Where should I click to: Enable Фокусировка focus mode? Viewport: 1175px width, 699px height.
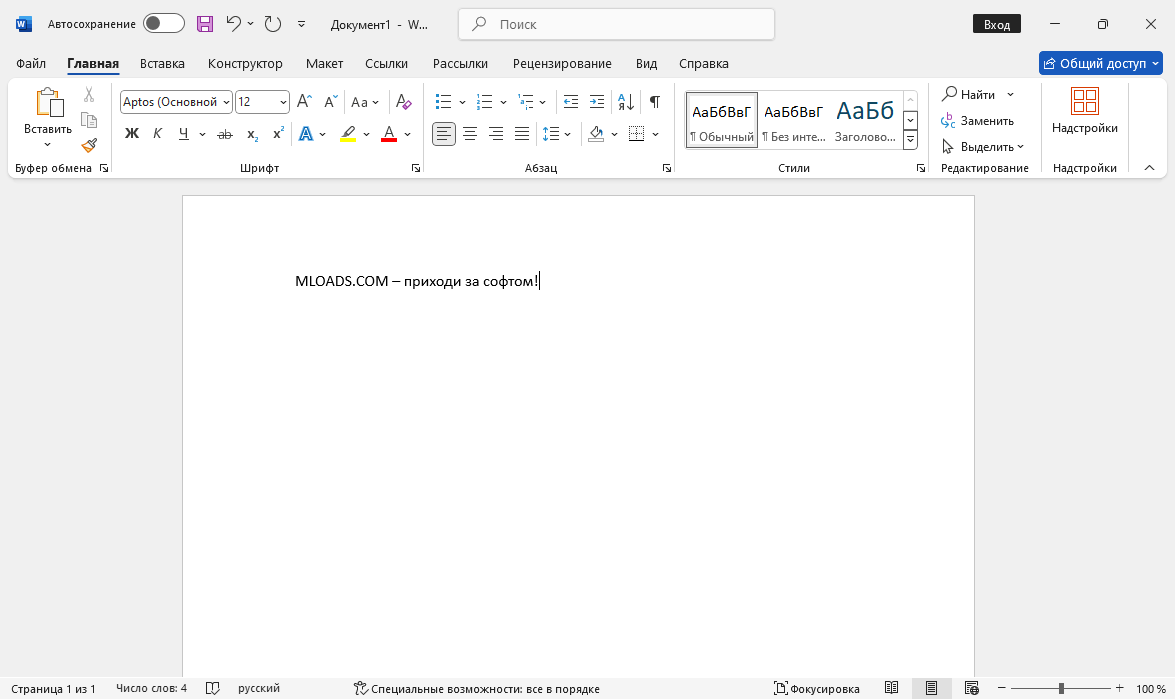tap(817, 688)
